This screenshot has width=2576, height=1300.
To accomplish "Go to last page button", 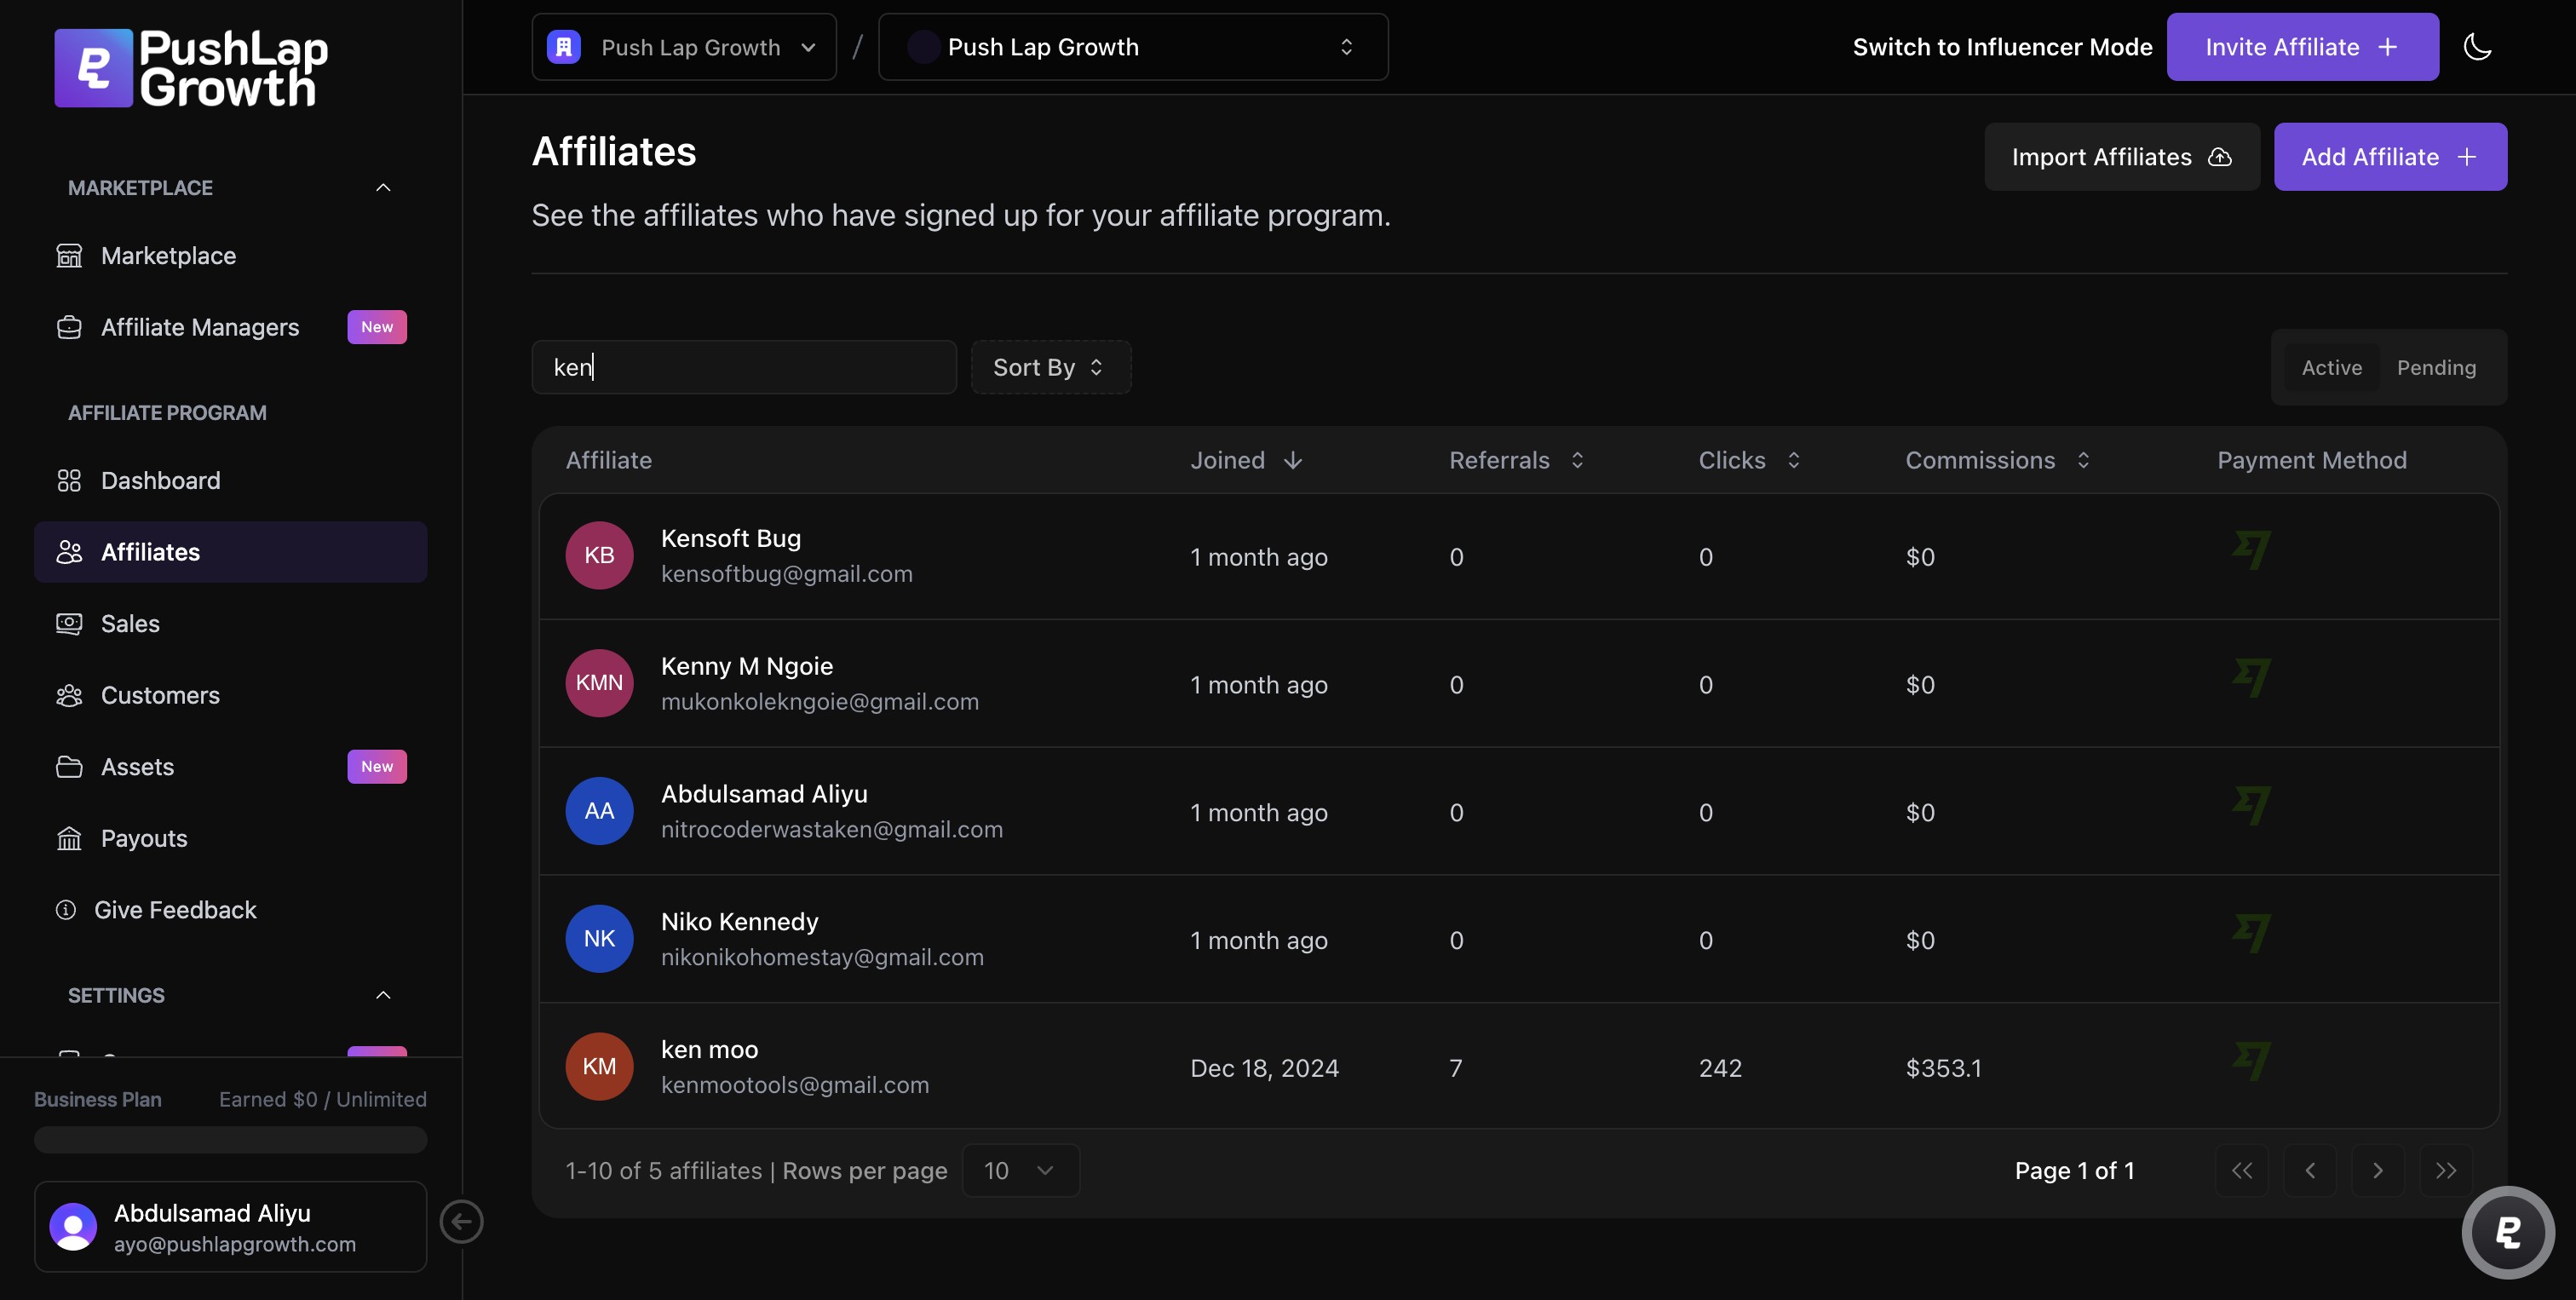I will tap(2446, 1171).
